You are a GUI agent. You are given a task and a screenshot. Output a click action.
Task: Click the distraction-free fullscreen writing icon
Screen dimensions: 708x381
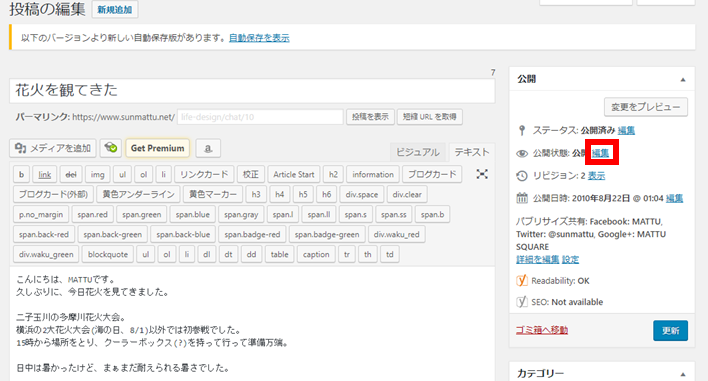pos(482,174)
